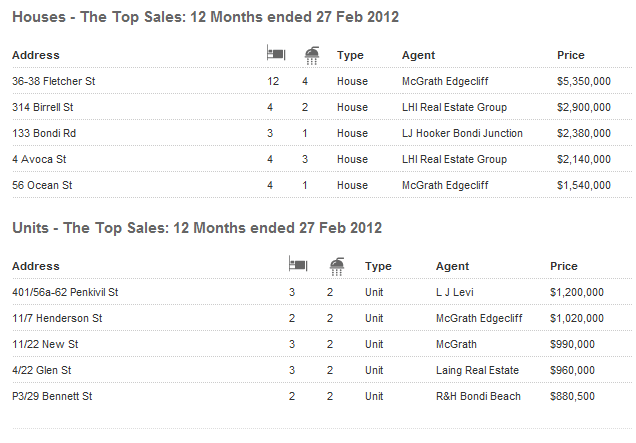Image resolution: width=636 pixels, height=443 pixels.
Task: Click the bathrooms icon in Units table
Action: tap(338, 265)
